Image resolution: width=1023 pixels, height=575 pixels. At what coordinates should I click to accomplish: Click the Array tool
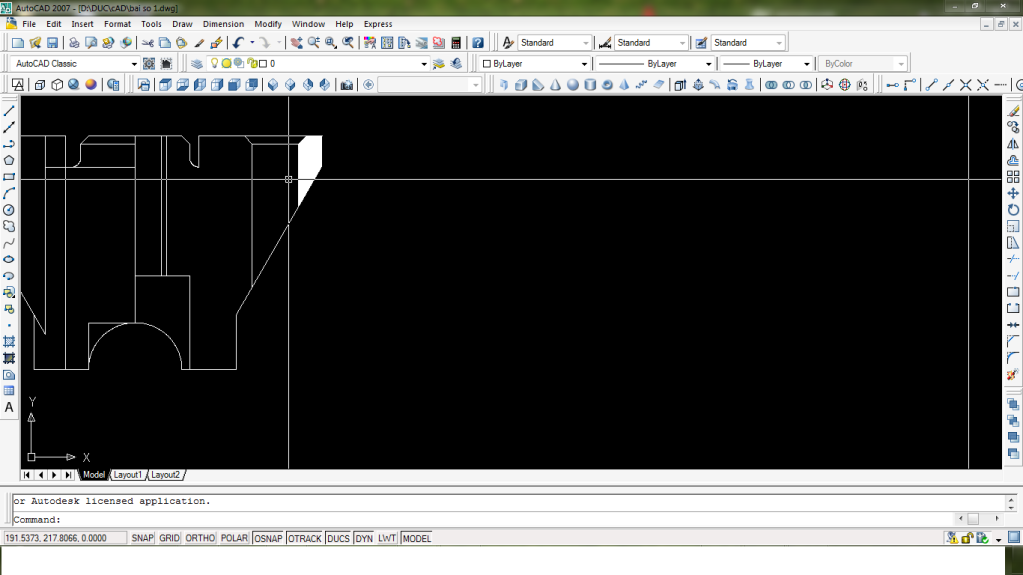point(1013,177)
